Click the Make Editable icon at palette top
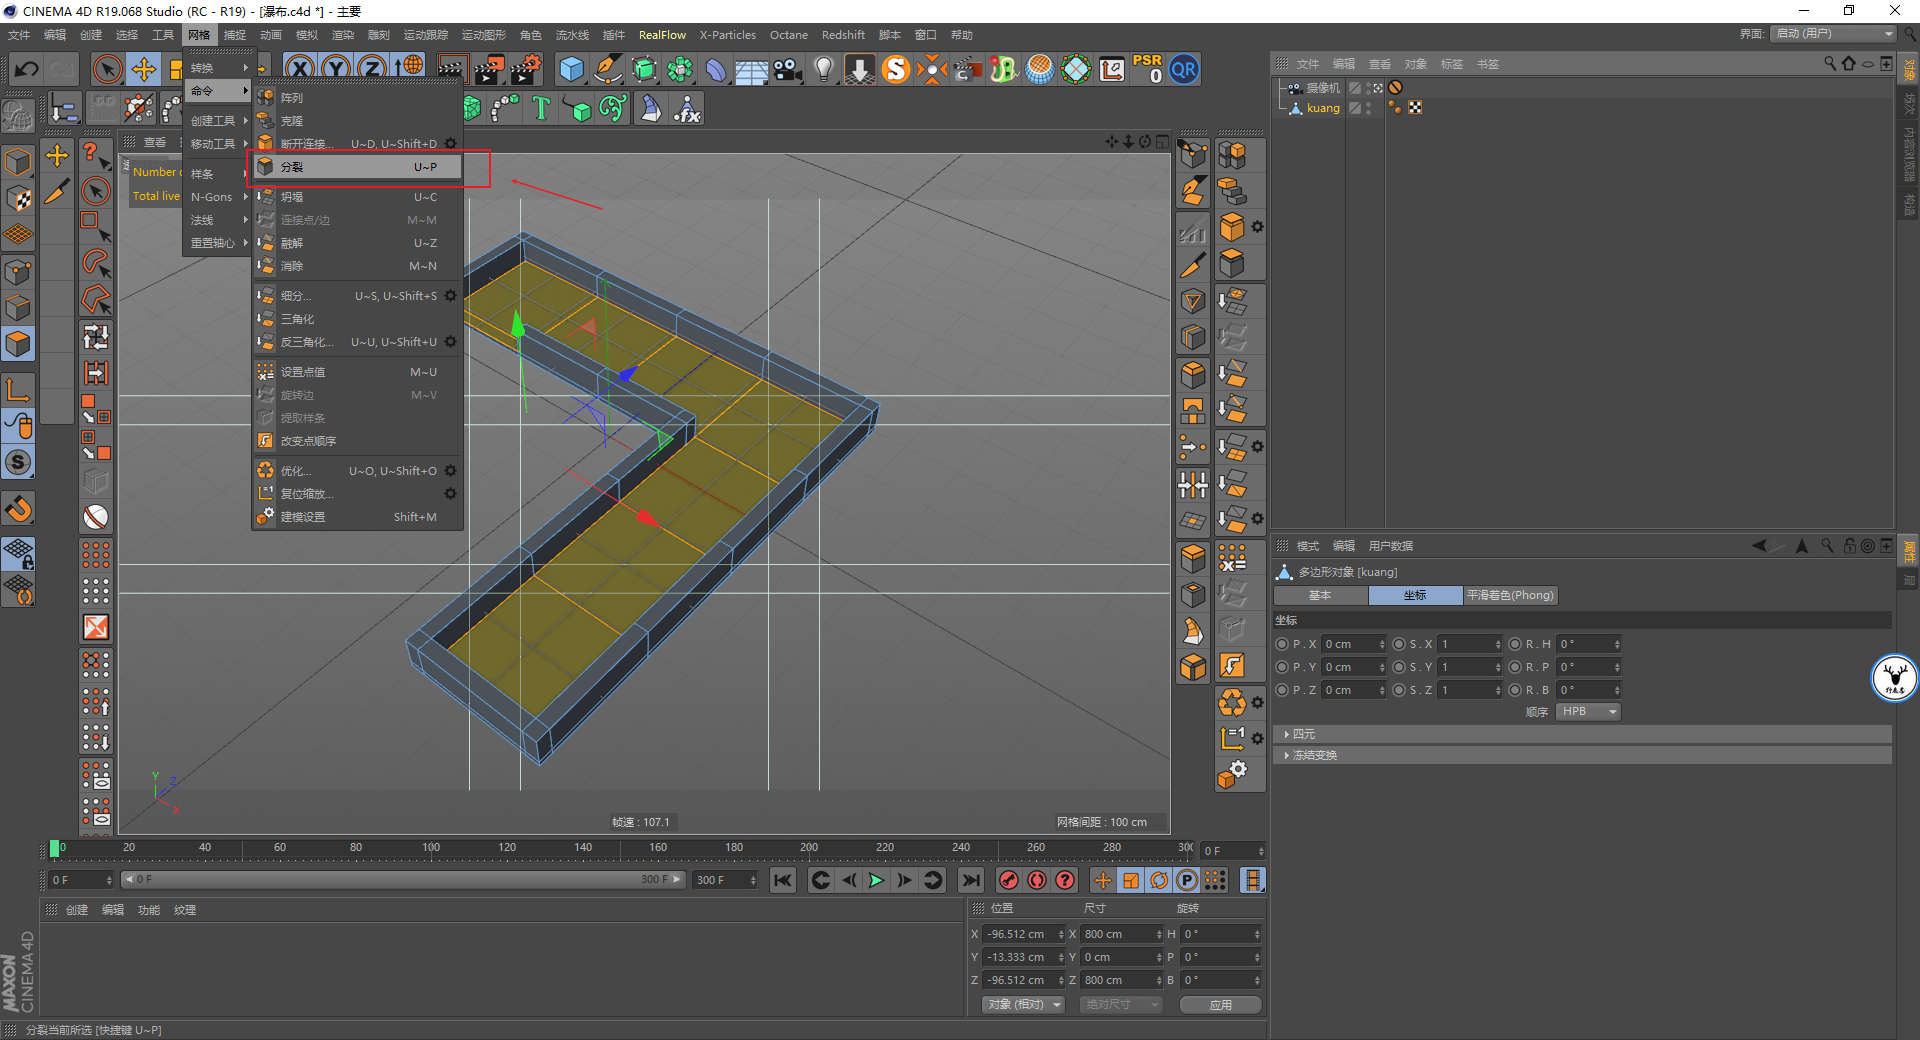The height and width of the screenshot is (1040, 1920). 18,116
